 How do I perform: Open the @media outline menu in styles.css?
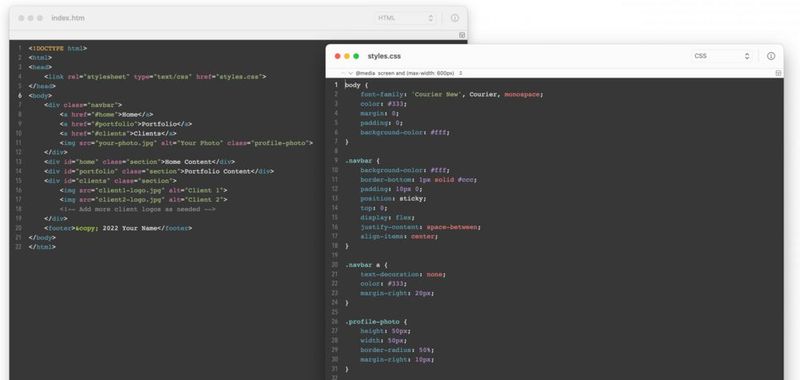coord(408,73)
